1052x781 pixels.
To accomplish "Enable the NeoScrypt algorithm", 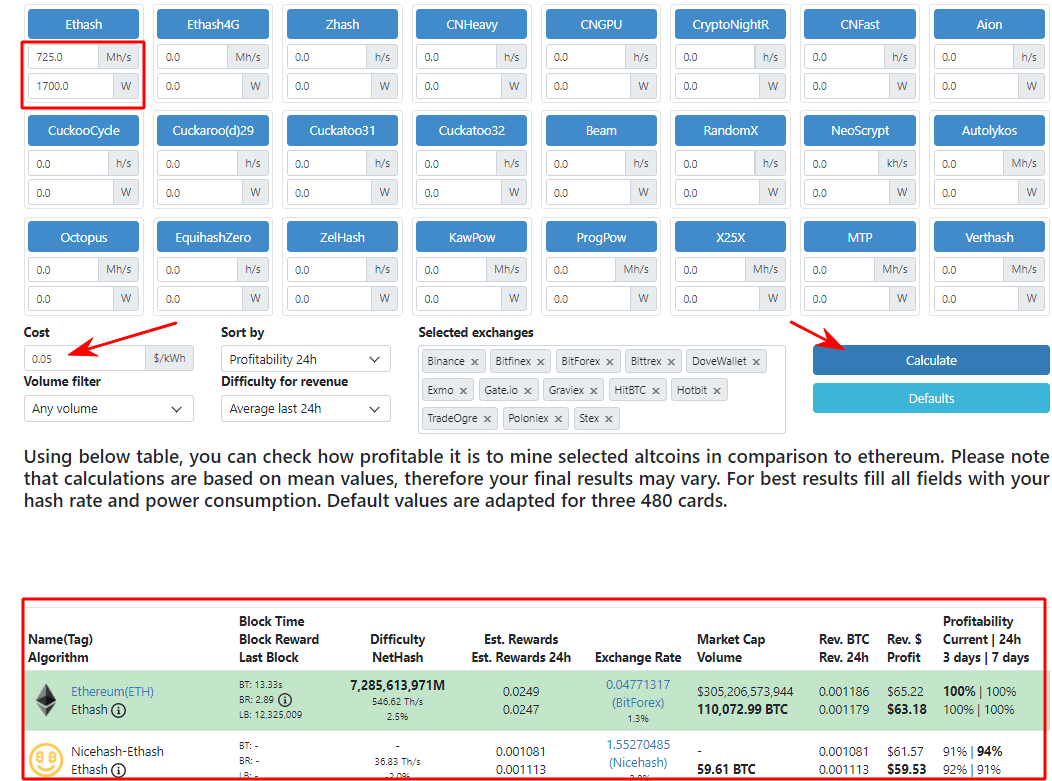I will [859, 131].
